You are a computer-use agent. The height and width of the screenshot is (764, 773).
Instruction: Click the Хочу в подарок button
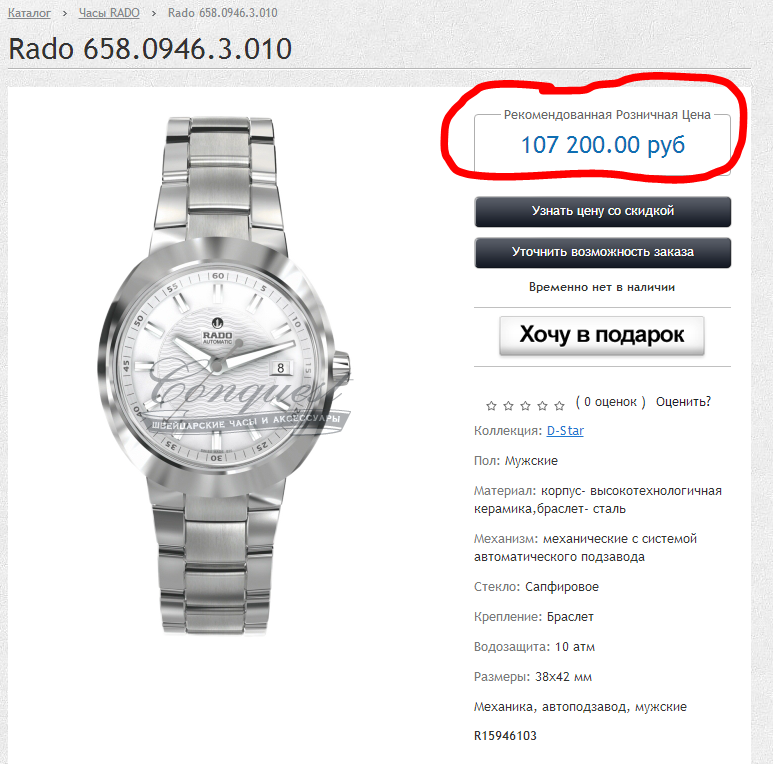[x=602, y=335]
